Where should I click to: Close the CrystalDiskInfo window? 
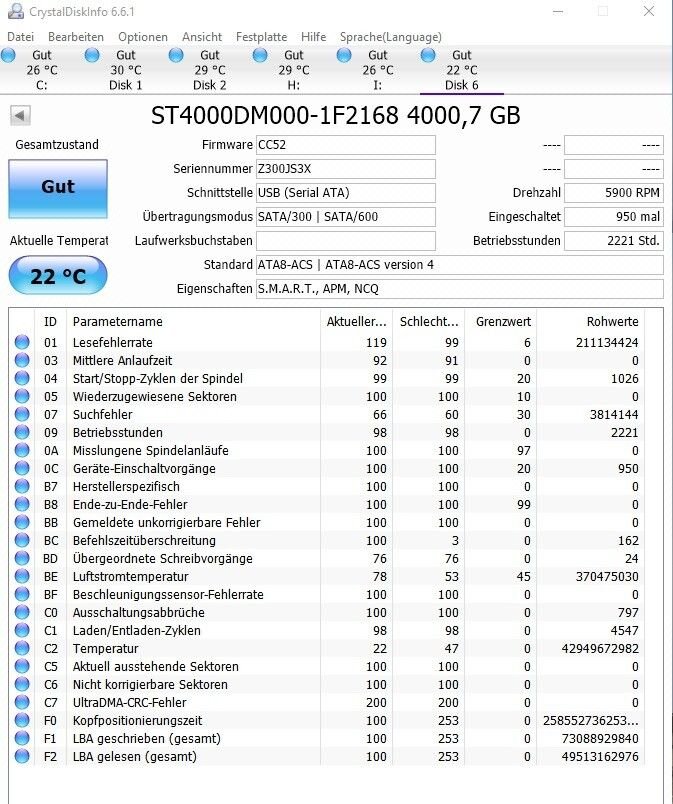[649, 11]
